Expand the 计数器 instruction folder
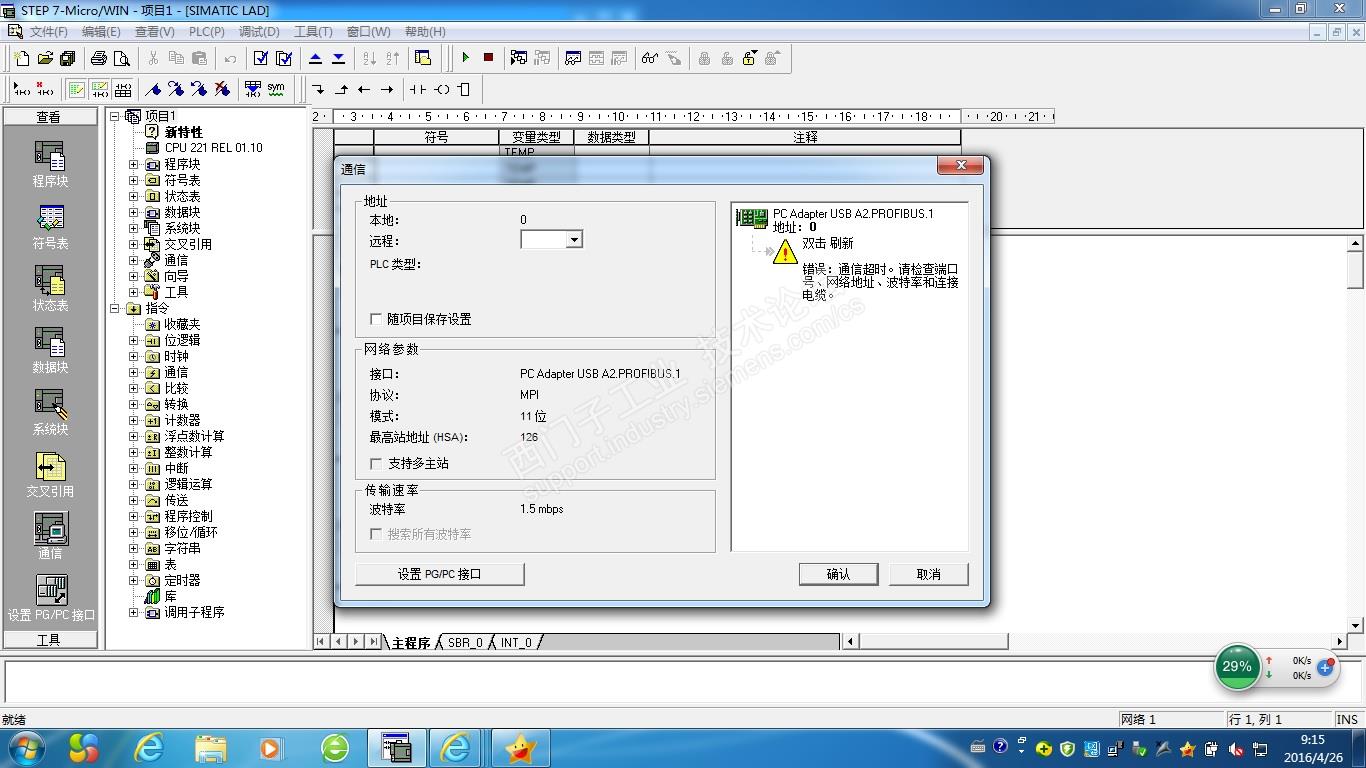The image size is (1366, 768). (x=133, y=420)
